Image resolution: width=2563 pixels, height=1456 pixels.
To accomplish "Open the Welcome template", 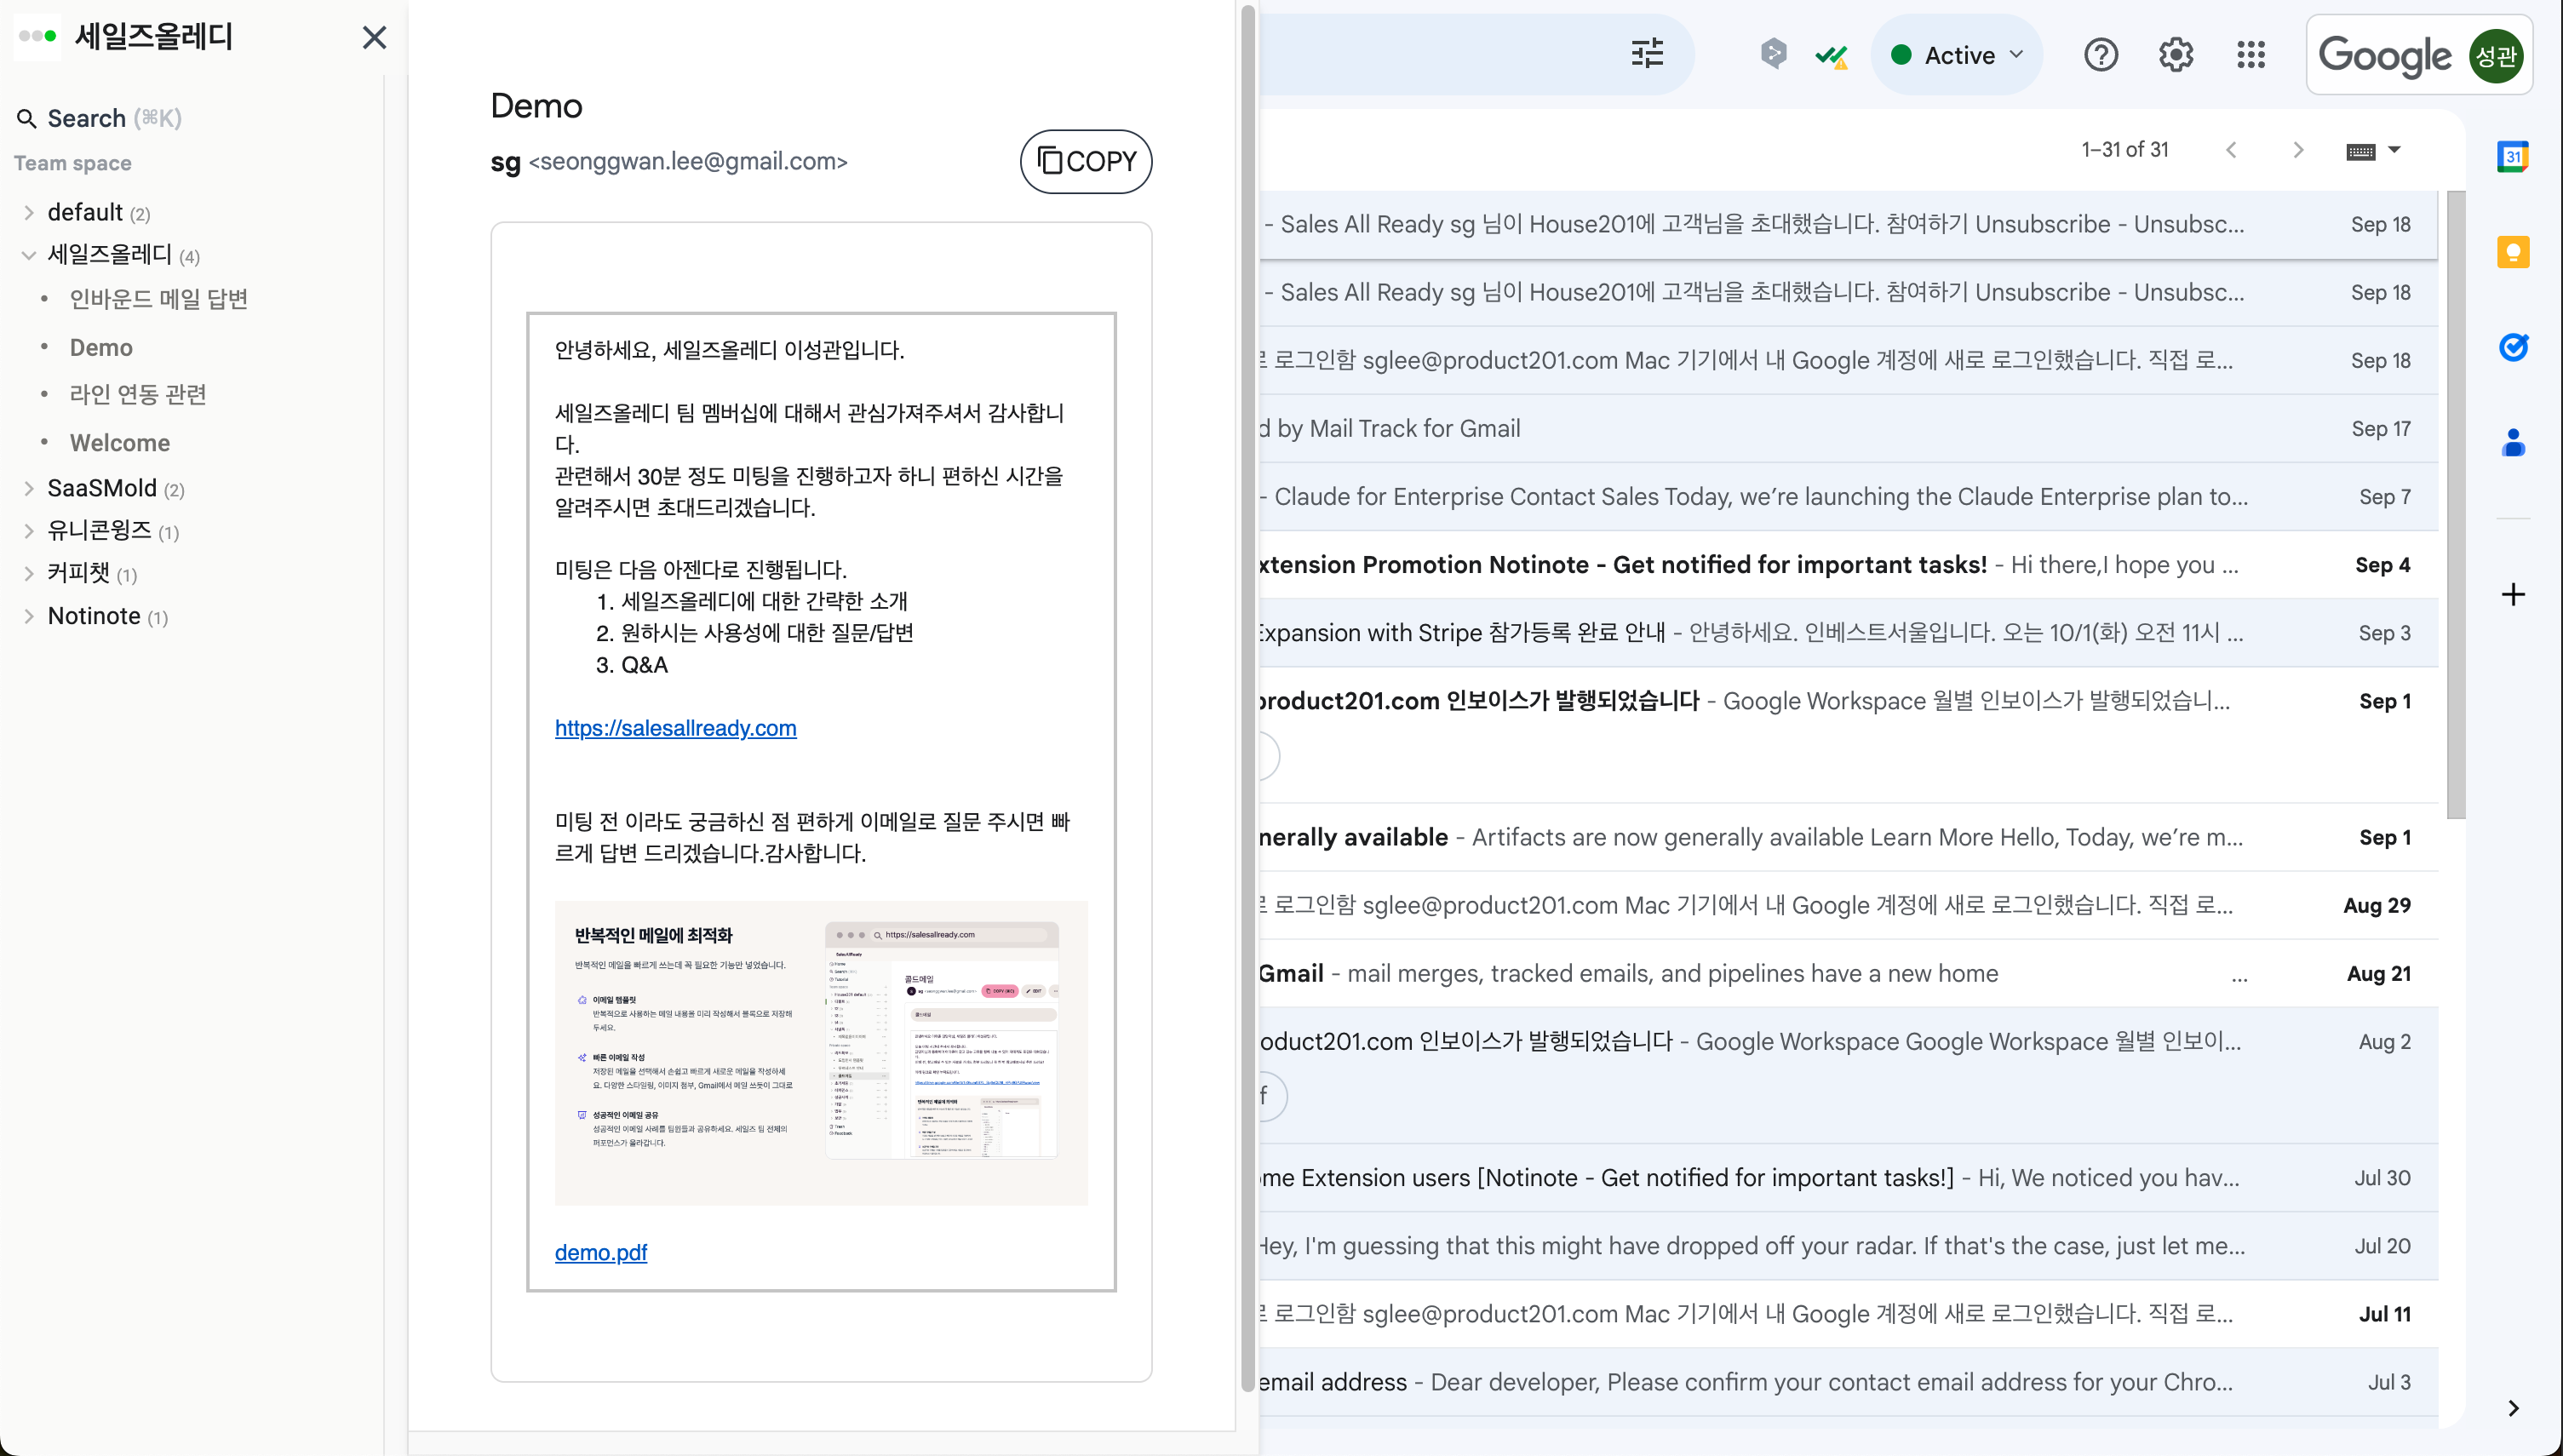I will pos(120,442).
